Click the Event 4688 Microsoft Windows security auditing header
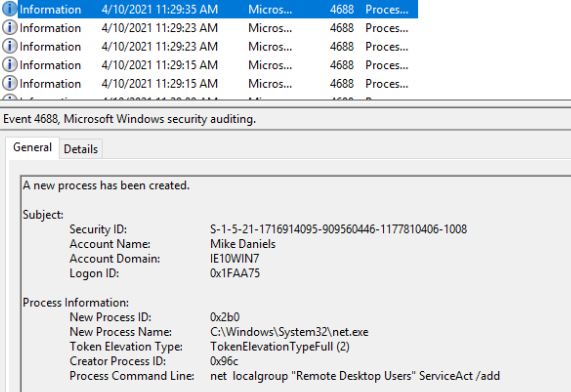The width and height of the screenshot is (571, 392). [130, 119]
